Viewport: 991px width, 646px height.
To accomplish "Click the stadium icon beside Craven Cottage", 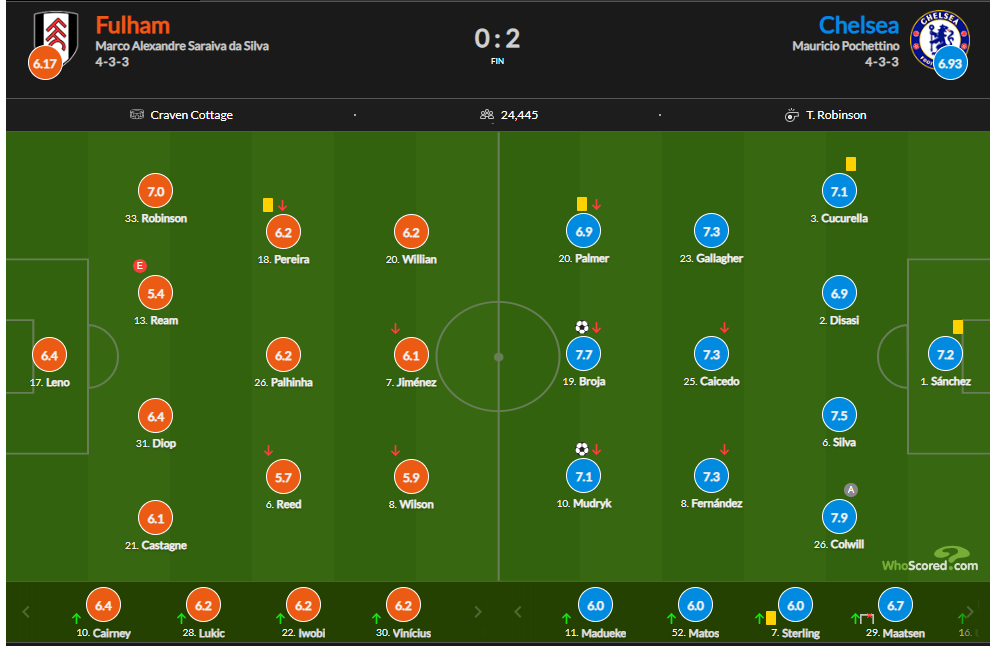I will tap(137, 114).
